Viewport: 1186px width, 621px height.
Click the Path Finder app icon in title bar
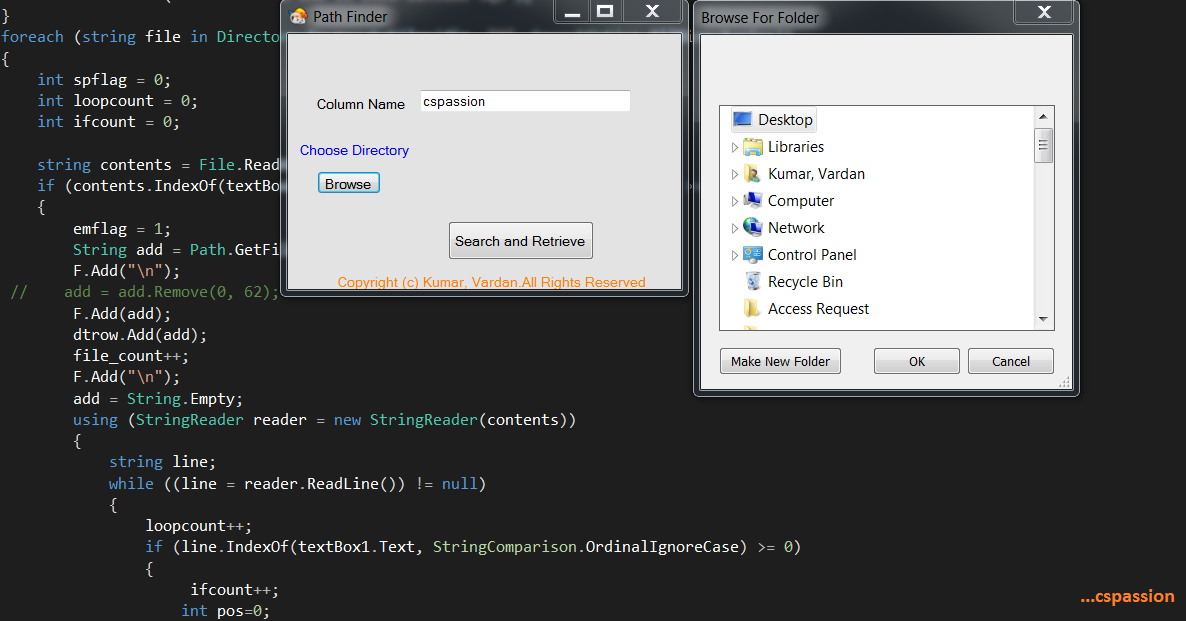[299, 16]
